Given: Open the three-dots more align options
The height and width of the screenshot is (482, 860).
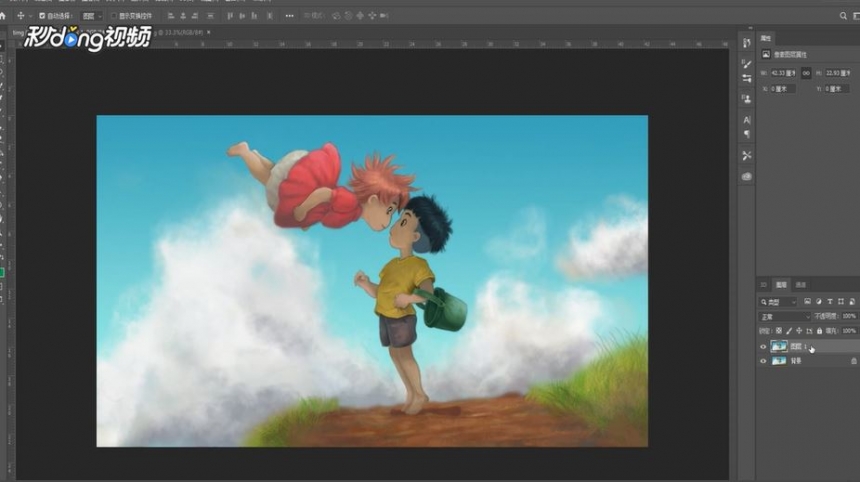Looking at the screenshot, I should tap(290, 16).
